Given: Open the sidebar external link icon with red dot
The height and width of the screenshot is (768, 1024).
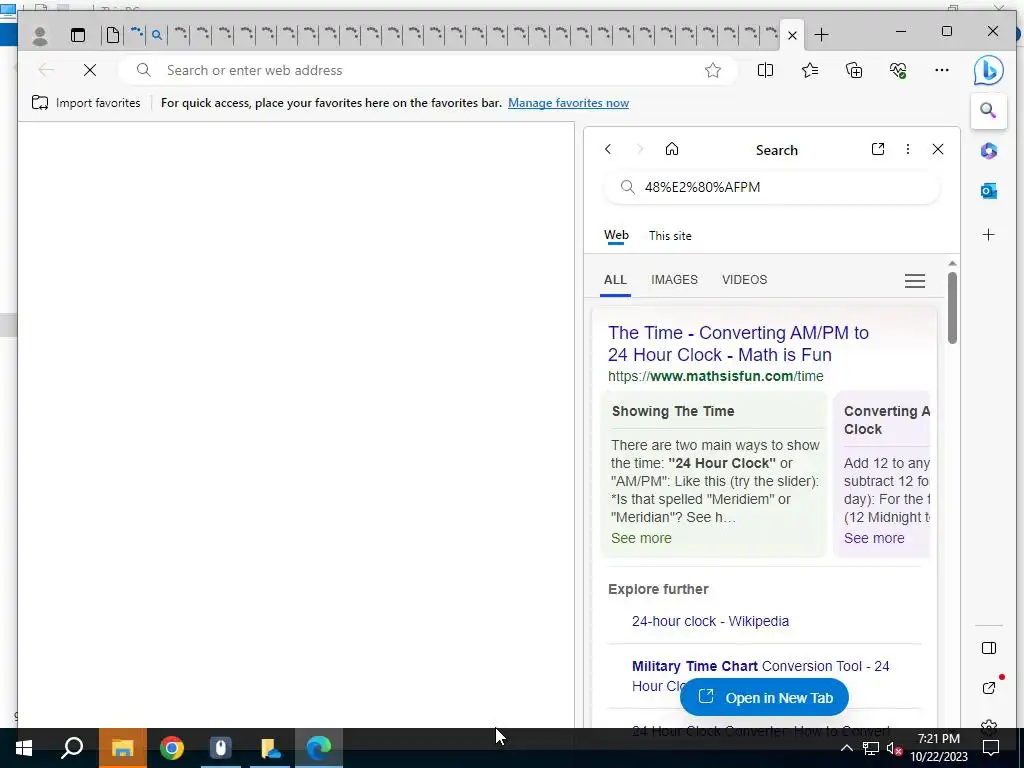Looking at the screenshot, I should pyautogui.click(x=989, y=687).
